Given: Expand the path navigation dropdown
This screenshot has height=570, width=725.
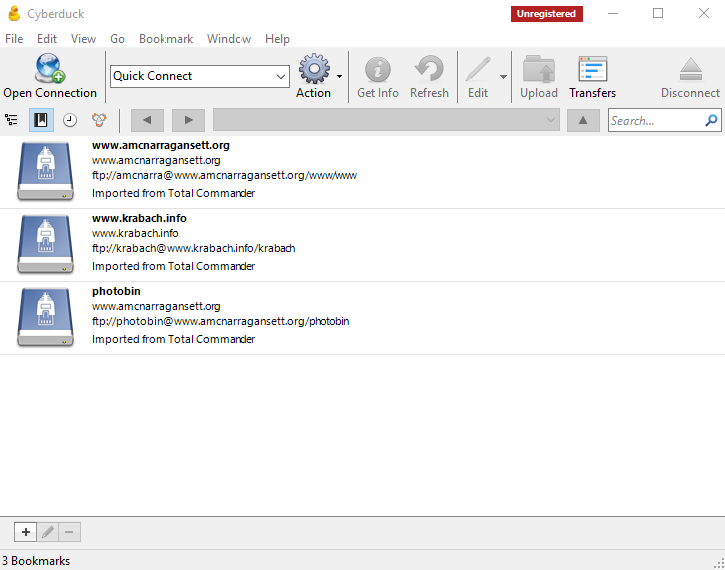Looking at the screenshot, I should click(550, 120).
